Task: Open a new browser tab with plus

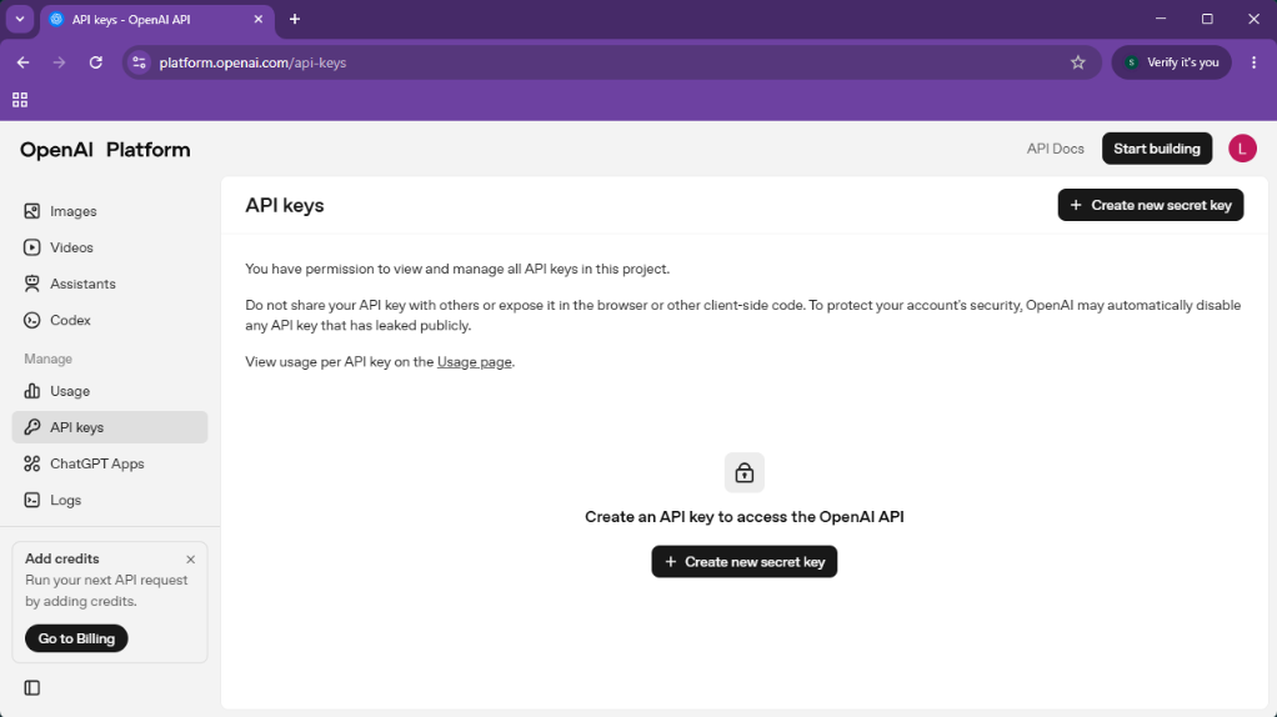Action: pyautogui.click(x=294, y=19)
